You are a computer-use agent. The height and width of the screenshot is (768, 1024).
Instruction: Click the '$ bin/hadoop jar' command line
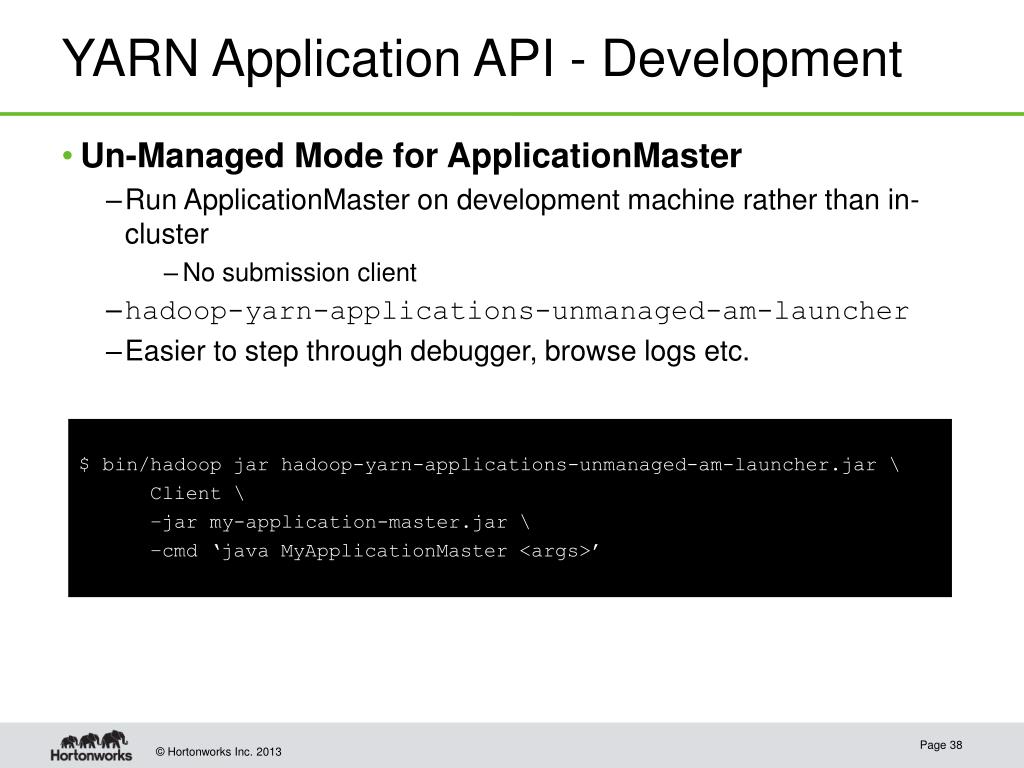(489, 464)
